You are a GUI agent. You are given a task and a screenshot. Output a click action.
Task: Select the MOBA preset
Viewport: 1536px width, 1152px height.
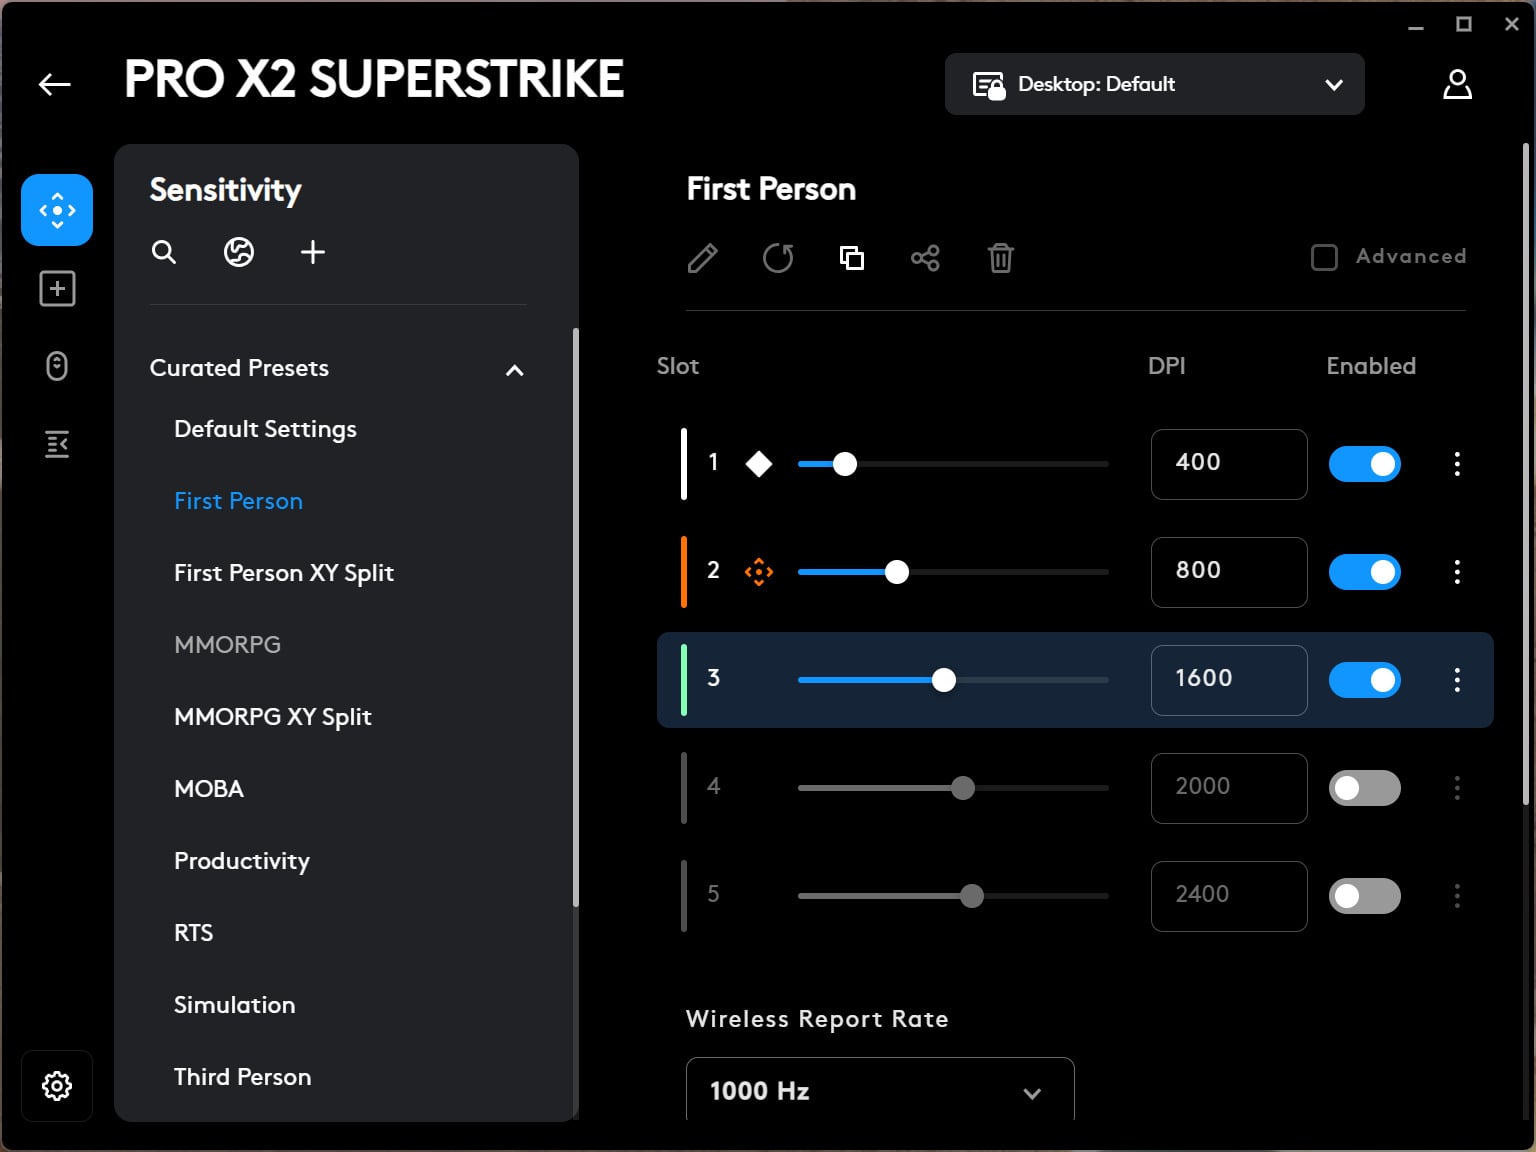[x=208, y=789]
